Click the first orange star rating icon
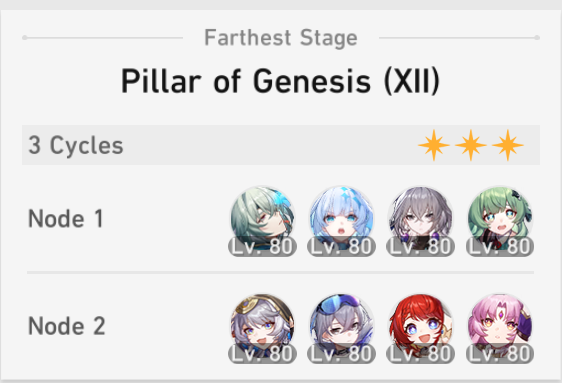The image size is (562, 383). 434,145
